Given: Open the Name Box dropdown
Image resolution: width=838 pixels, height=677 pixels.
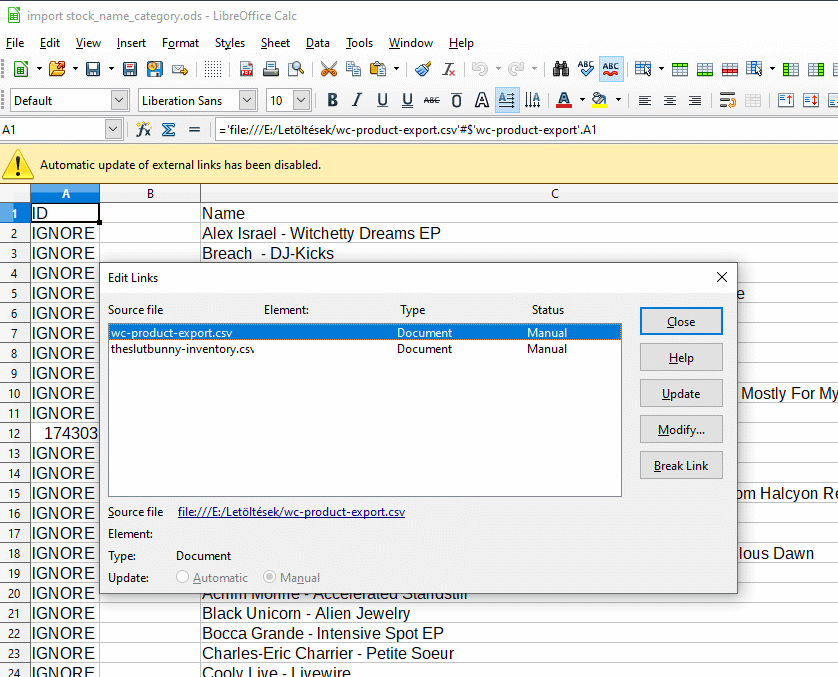Looking at the screenshot, I should click(113, 130).
